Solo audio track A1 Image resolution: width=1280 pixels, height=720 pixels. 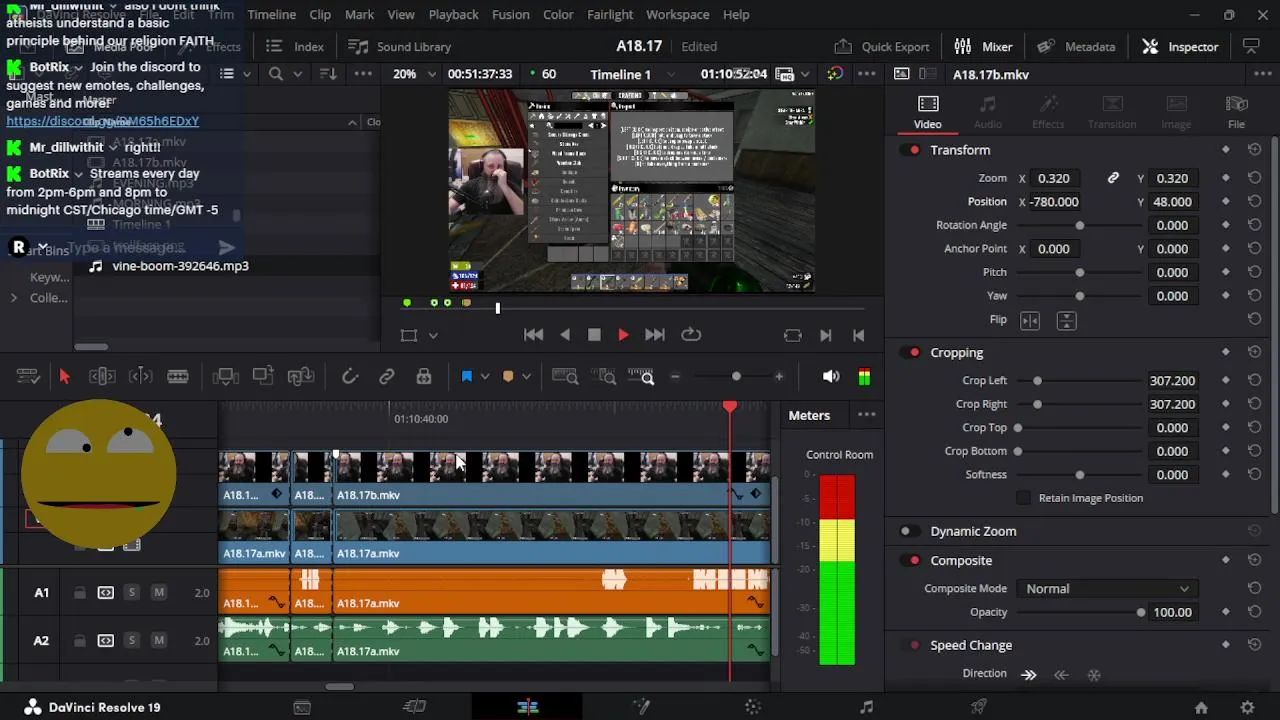(131, 593)
